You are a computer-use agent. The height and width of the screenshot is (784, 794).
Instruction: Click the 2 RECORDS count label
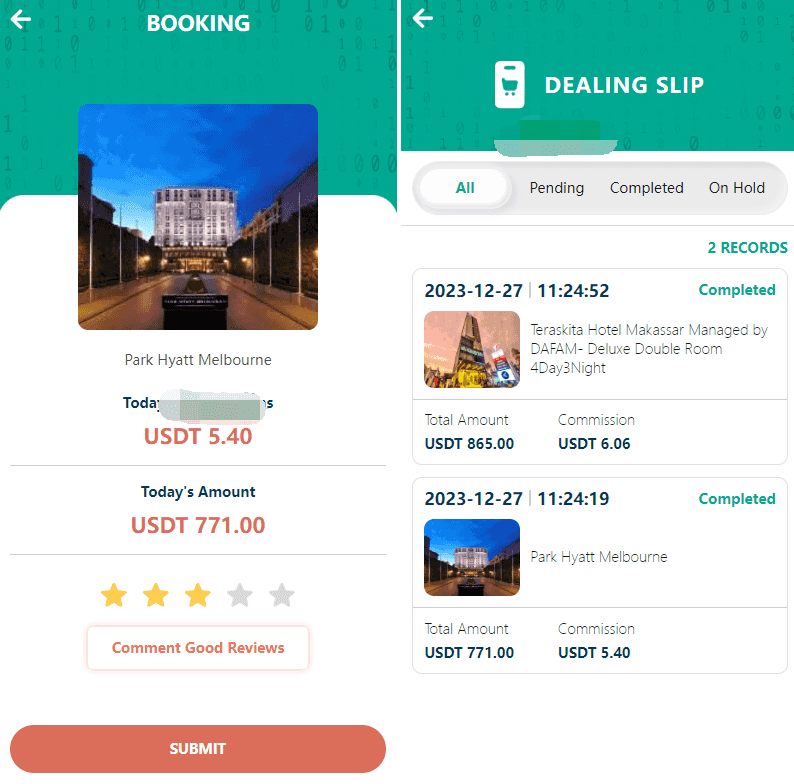click(x=747, y=248)
